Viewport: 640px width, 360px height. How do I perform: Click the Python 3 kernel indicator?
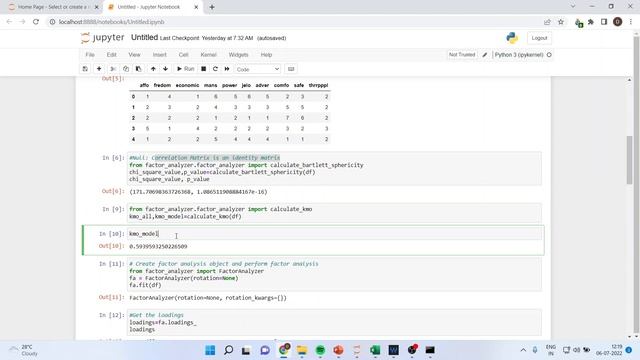coord(523,55)
